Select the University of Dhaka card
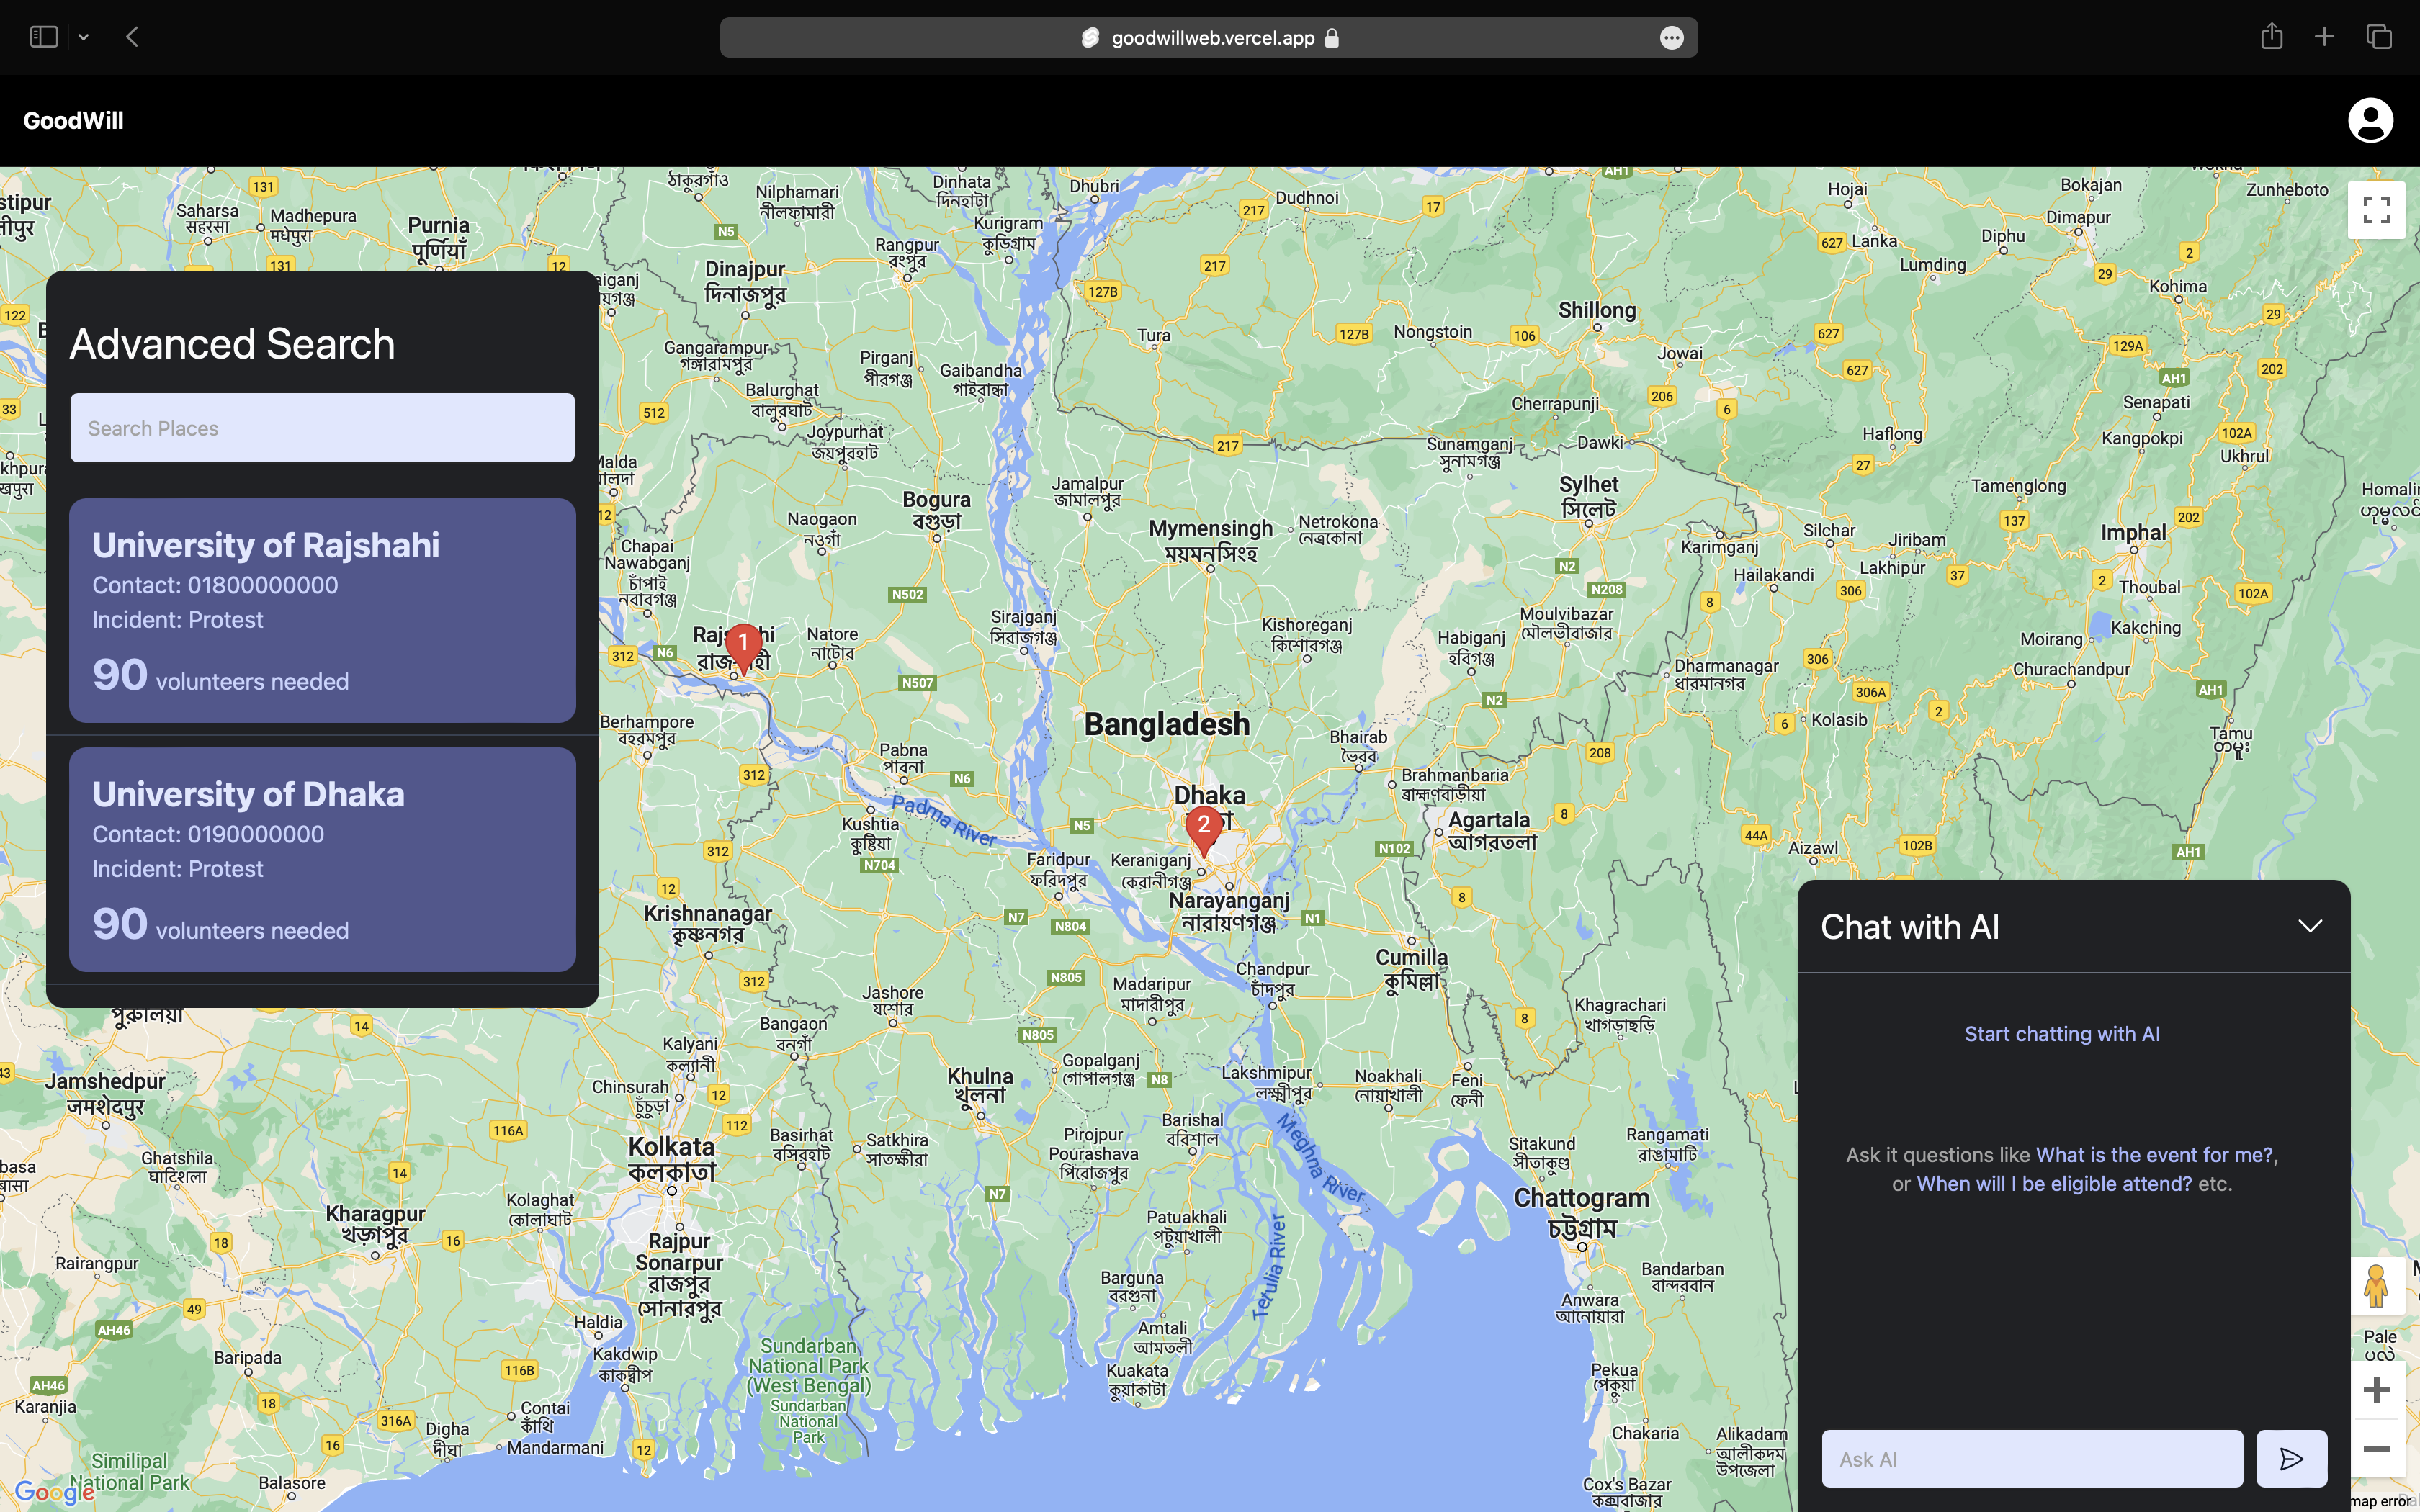 pos(322,859)
